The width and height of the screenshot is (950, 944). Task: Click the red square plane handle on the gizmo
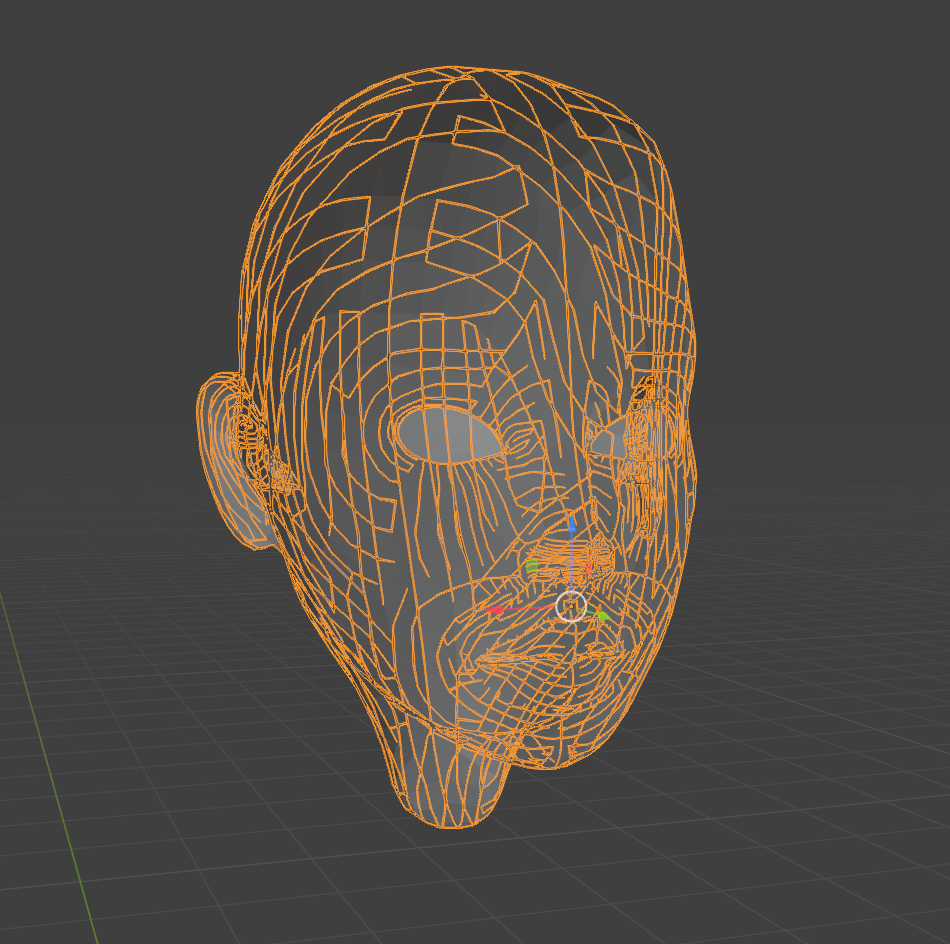point(588,568)
